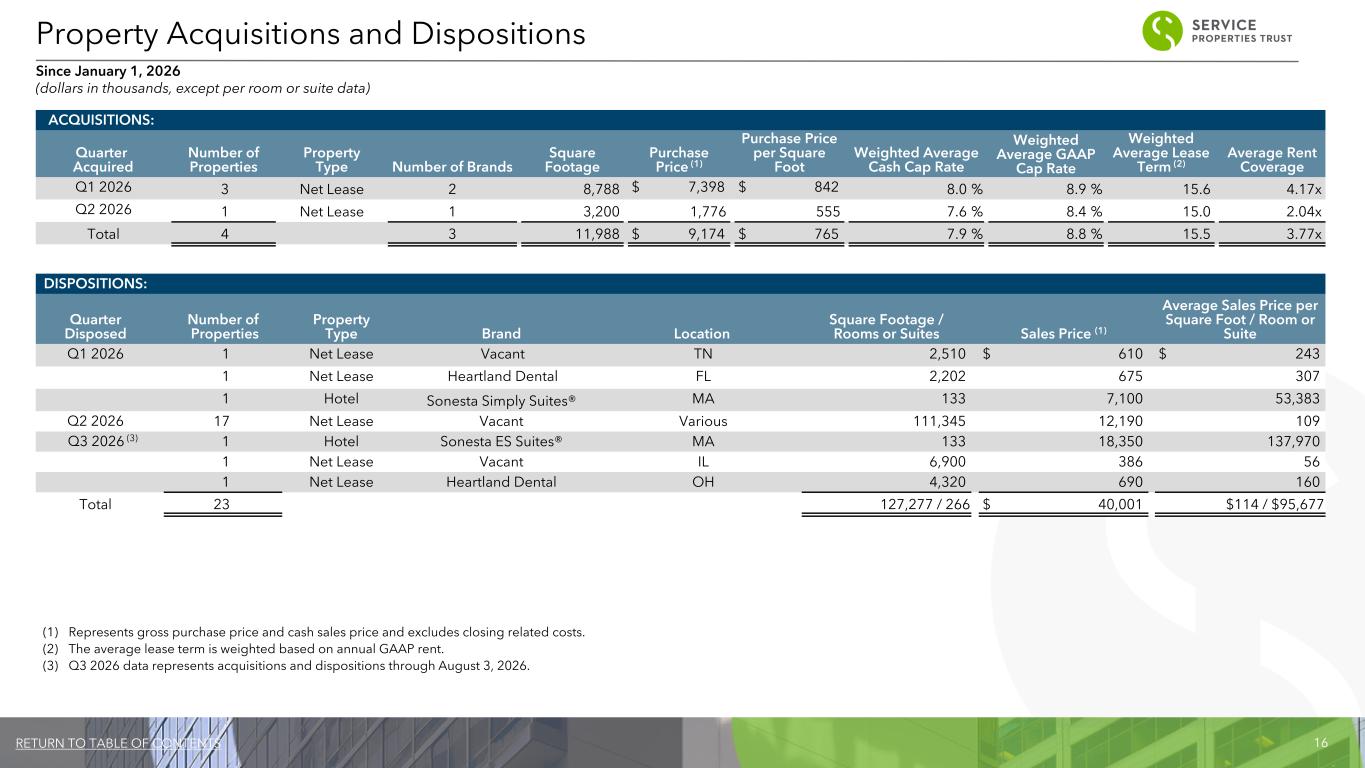
Task: Open the Return to Table of Contents link
Action: pyautogui.click(x=118, y=743)
